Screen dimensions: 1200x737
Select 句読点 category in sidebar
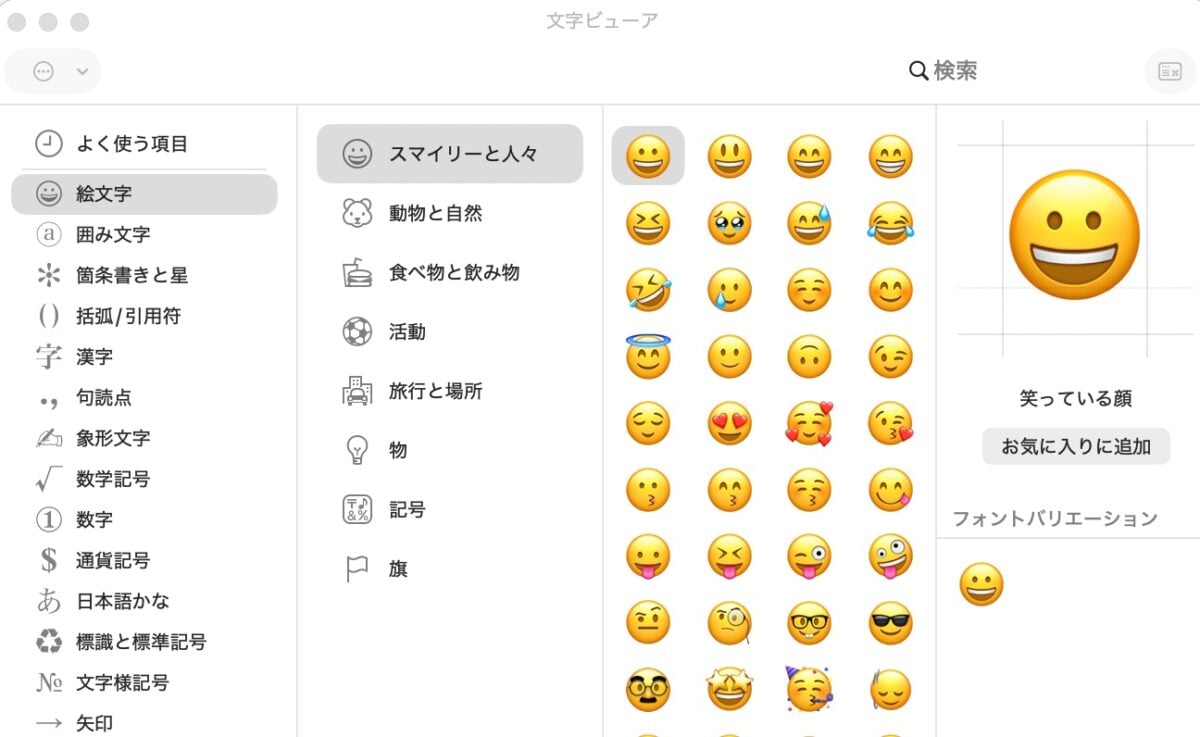[144, 397]
